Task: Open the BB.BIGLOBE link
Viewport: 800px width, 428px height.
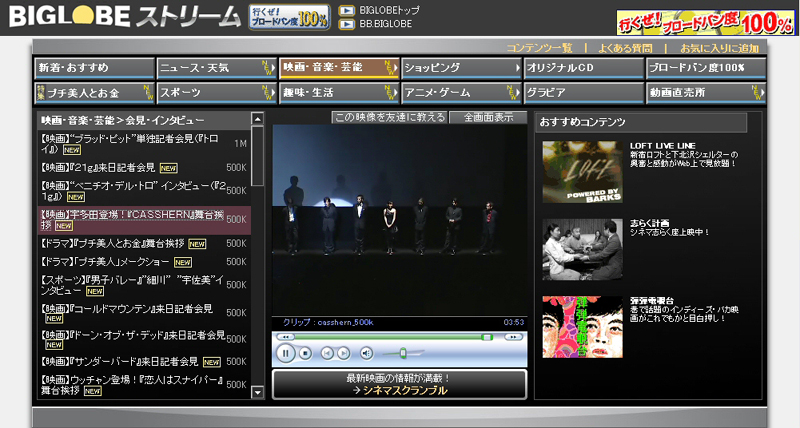Action: (x=385, y=24)
